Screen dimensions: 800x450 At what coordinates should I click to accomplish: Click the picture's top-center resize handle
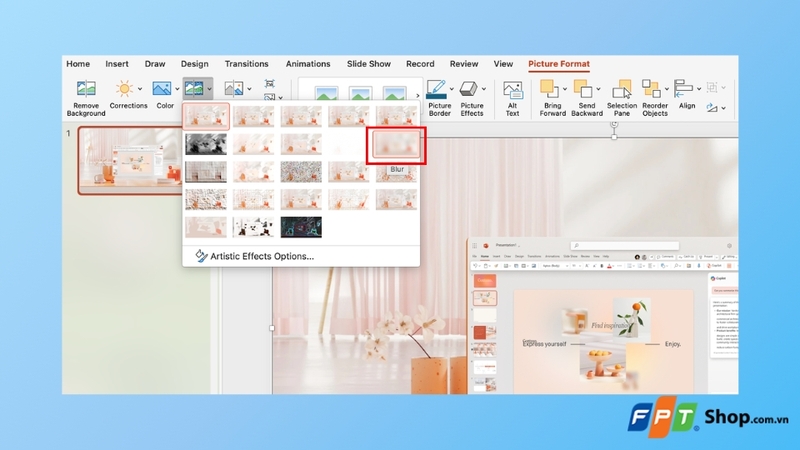coord(614,137)
